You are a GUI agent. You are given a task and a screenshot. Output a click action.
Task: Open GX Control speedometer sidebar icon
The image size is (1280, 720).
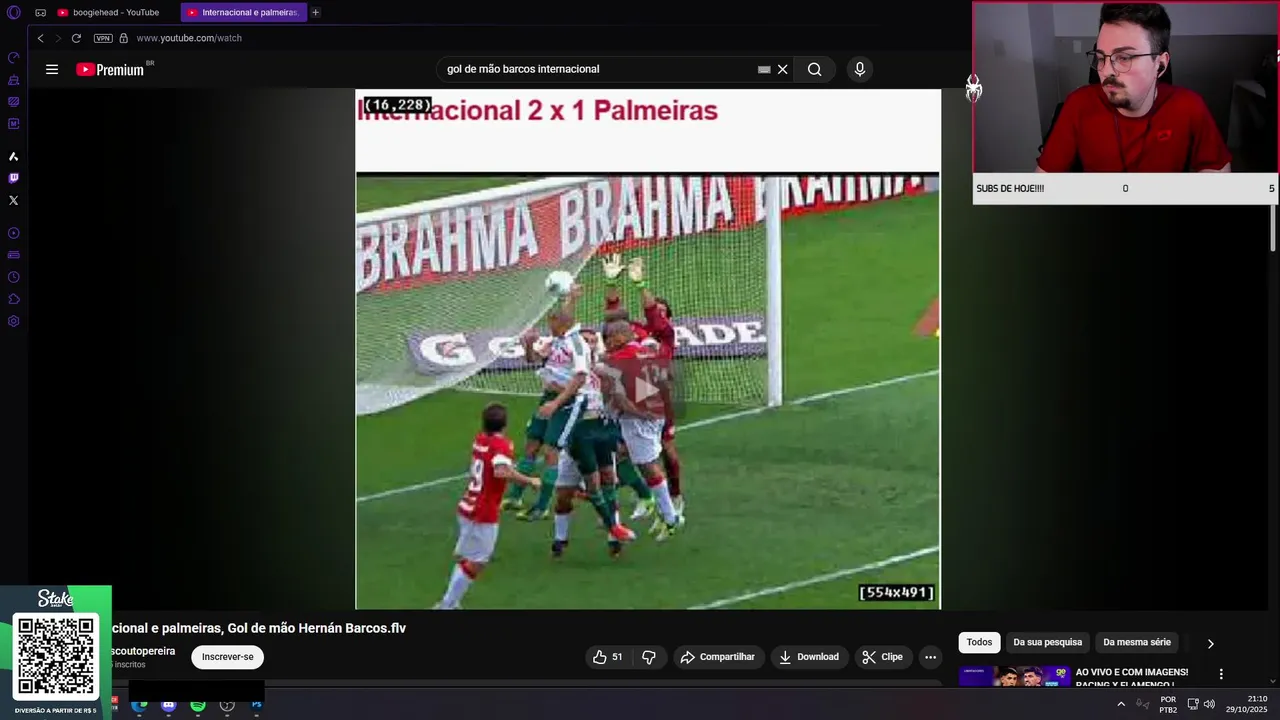(x=14, y=58)
